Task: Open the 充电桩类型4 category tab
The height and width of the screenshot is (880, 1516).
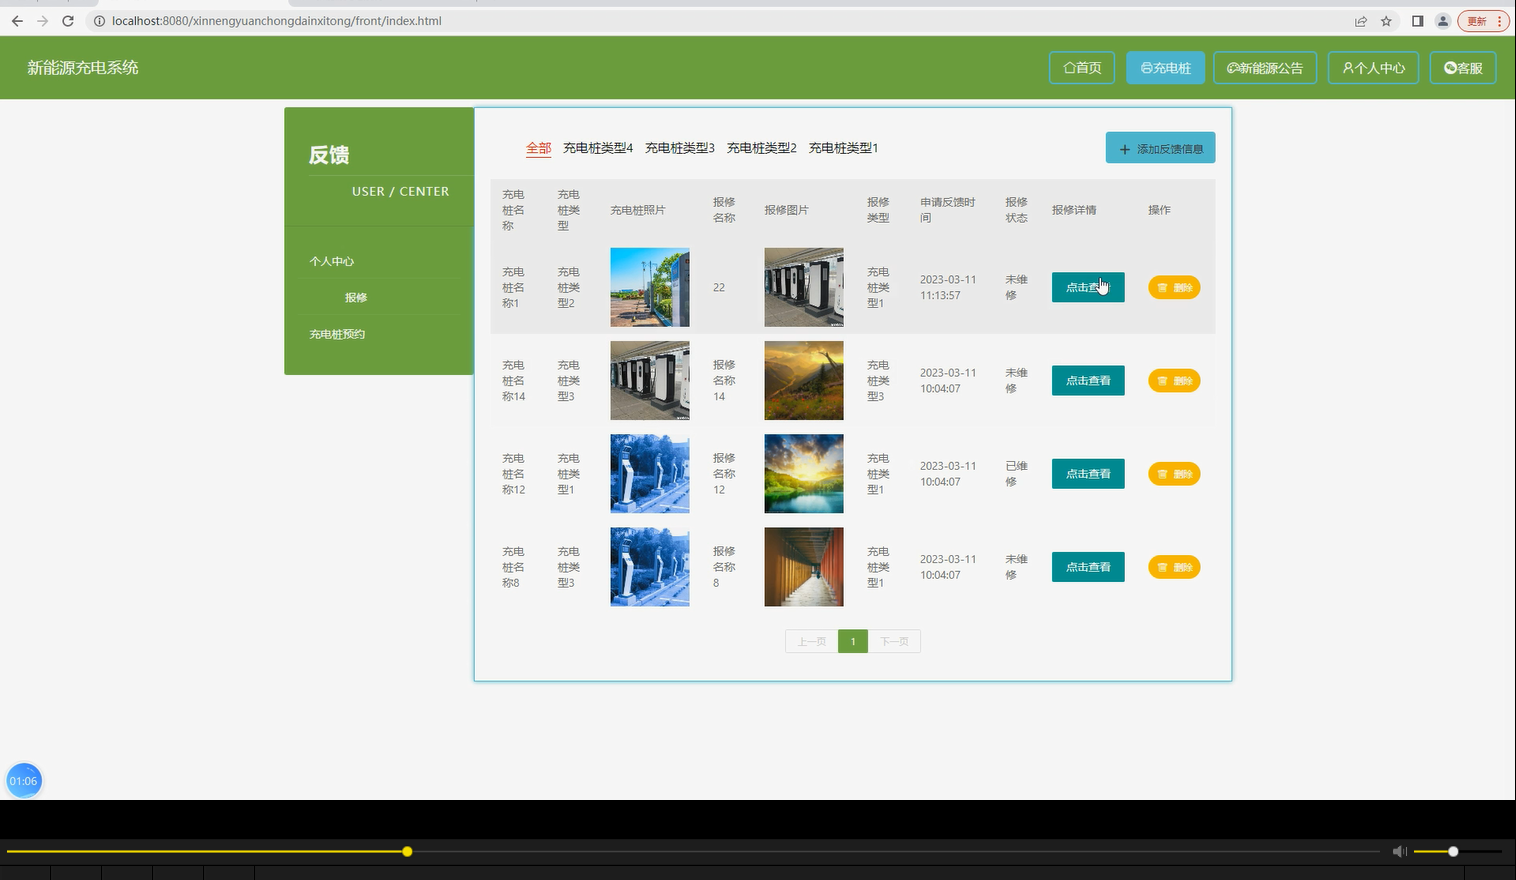Action: [x=599, y=147]
